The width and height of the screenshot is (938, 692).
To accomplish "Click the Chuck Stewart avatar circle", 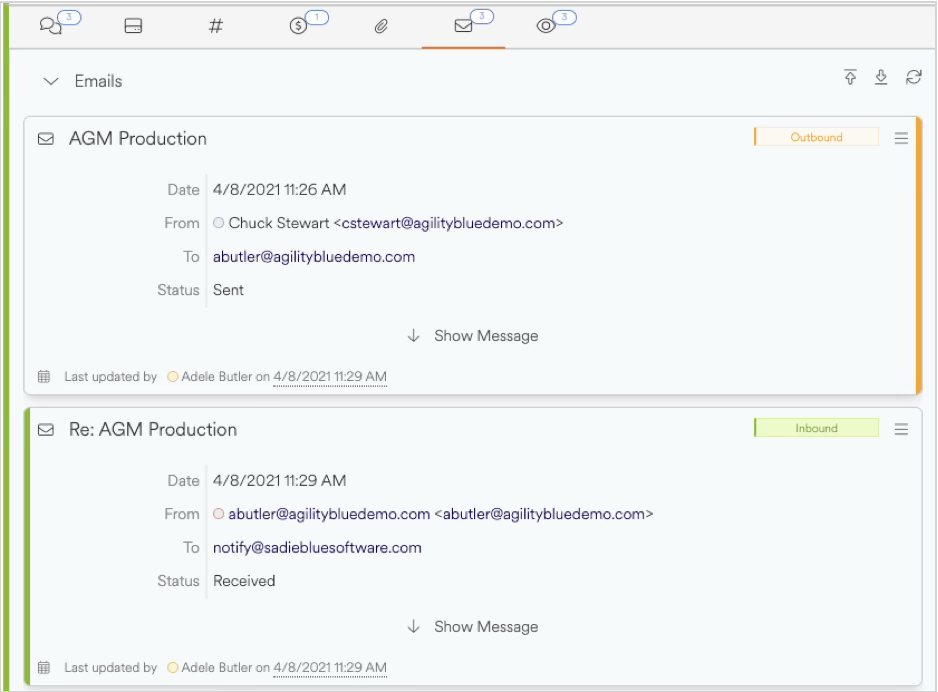I will pos(218,222).
